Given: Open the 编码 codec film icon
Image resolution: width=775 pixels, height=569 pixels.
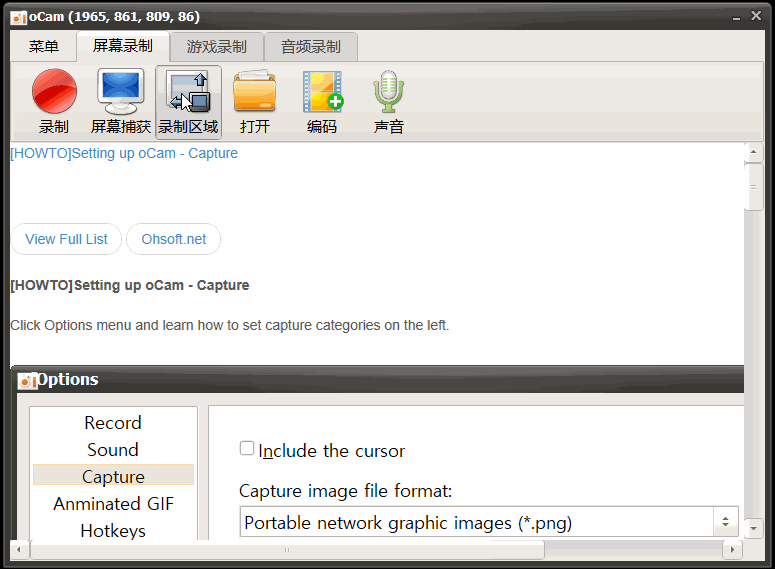Looking at the screenshot, I should tap(322, 101).
